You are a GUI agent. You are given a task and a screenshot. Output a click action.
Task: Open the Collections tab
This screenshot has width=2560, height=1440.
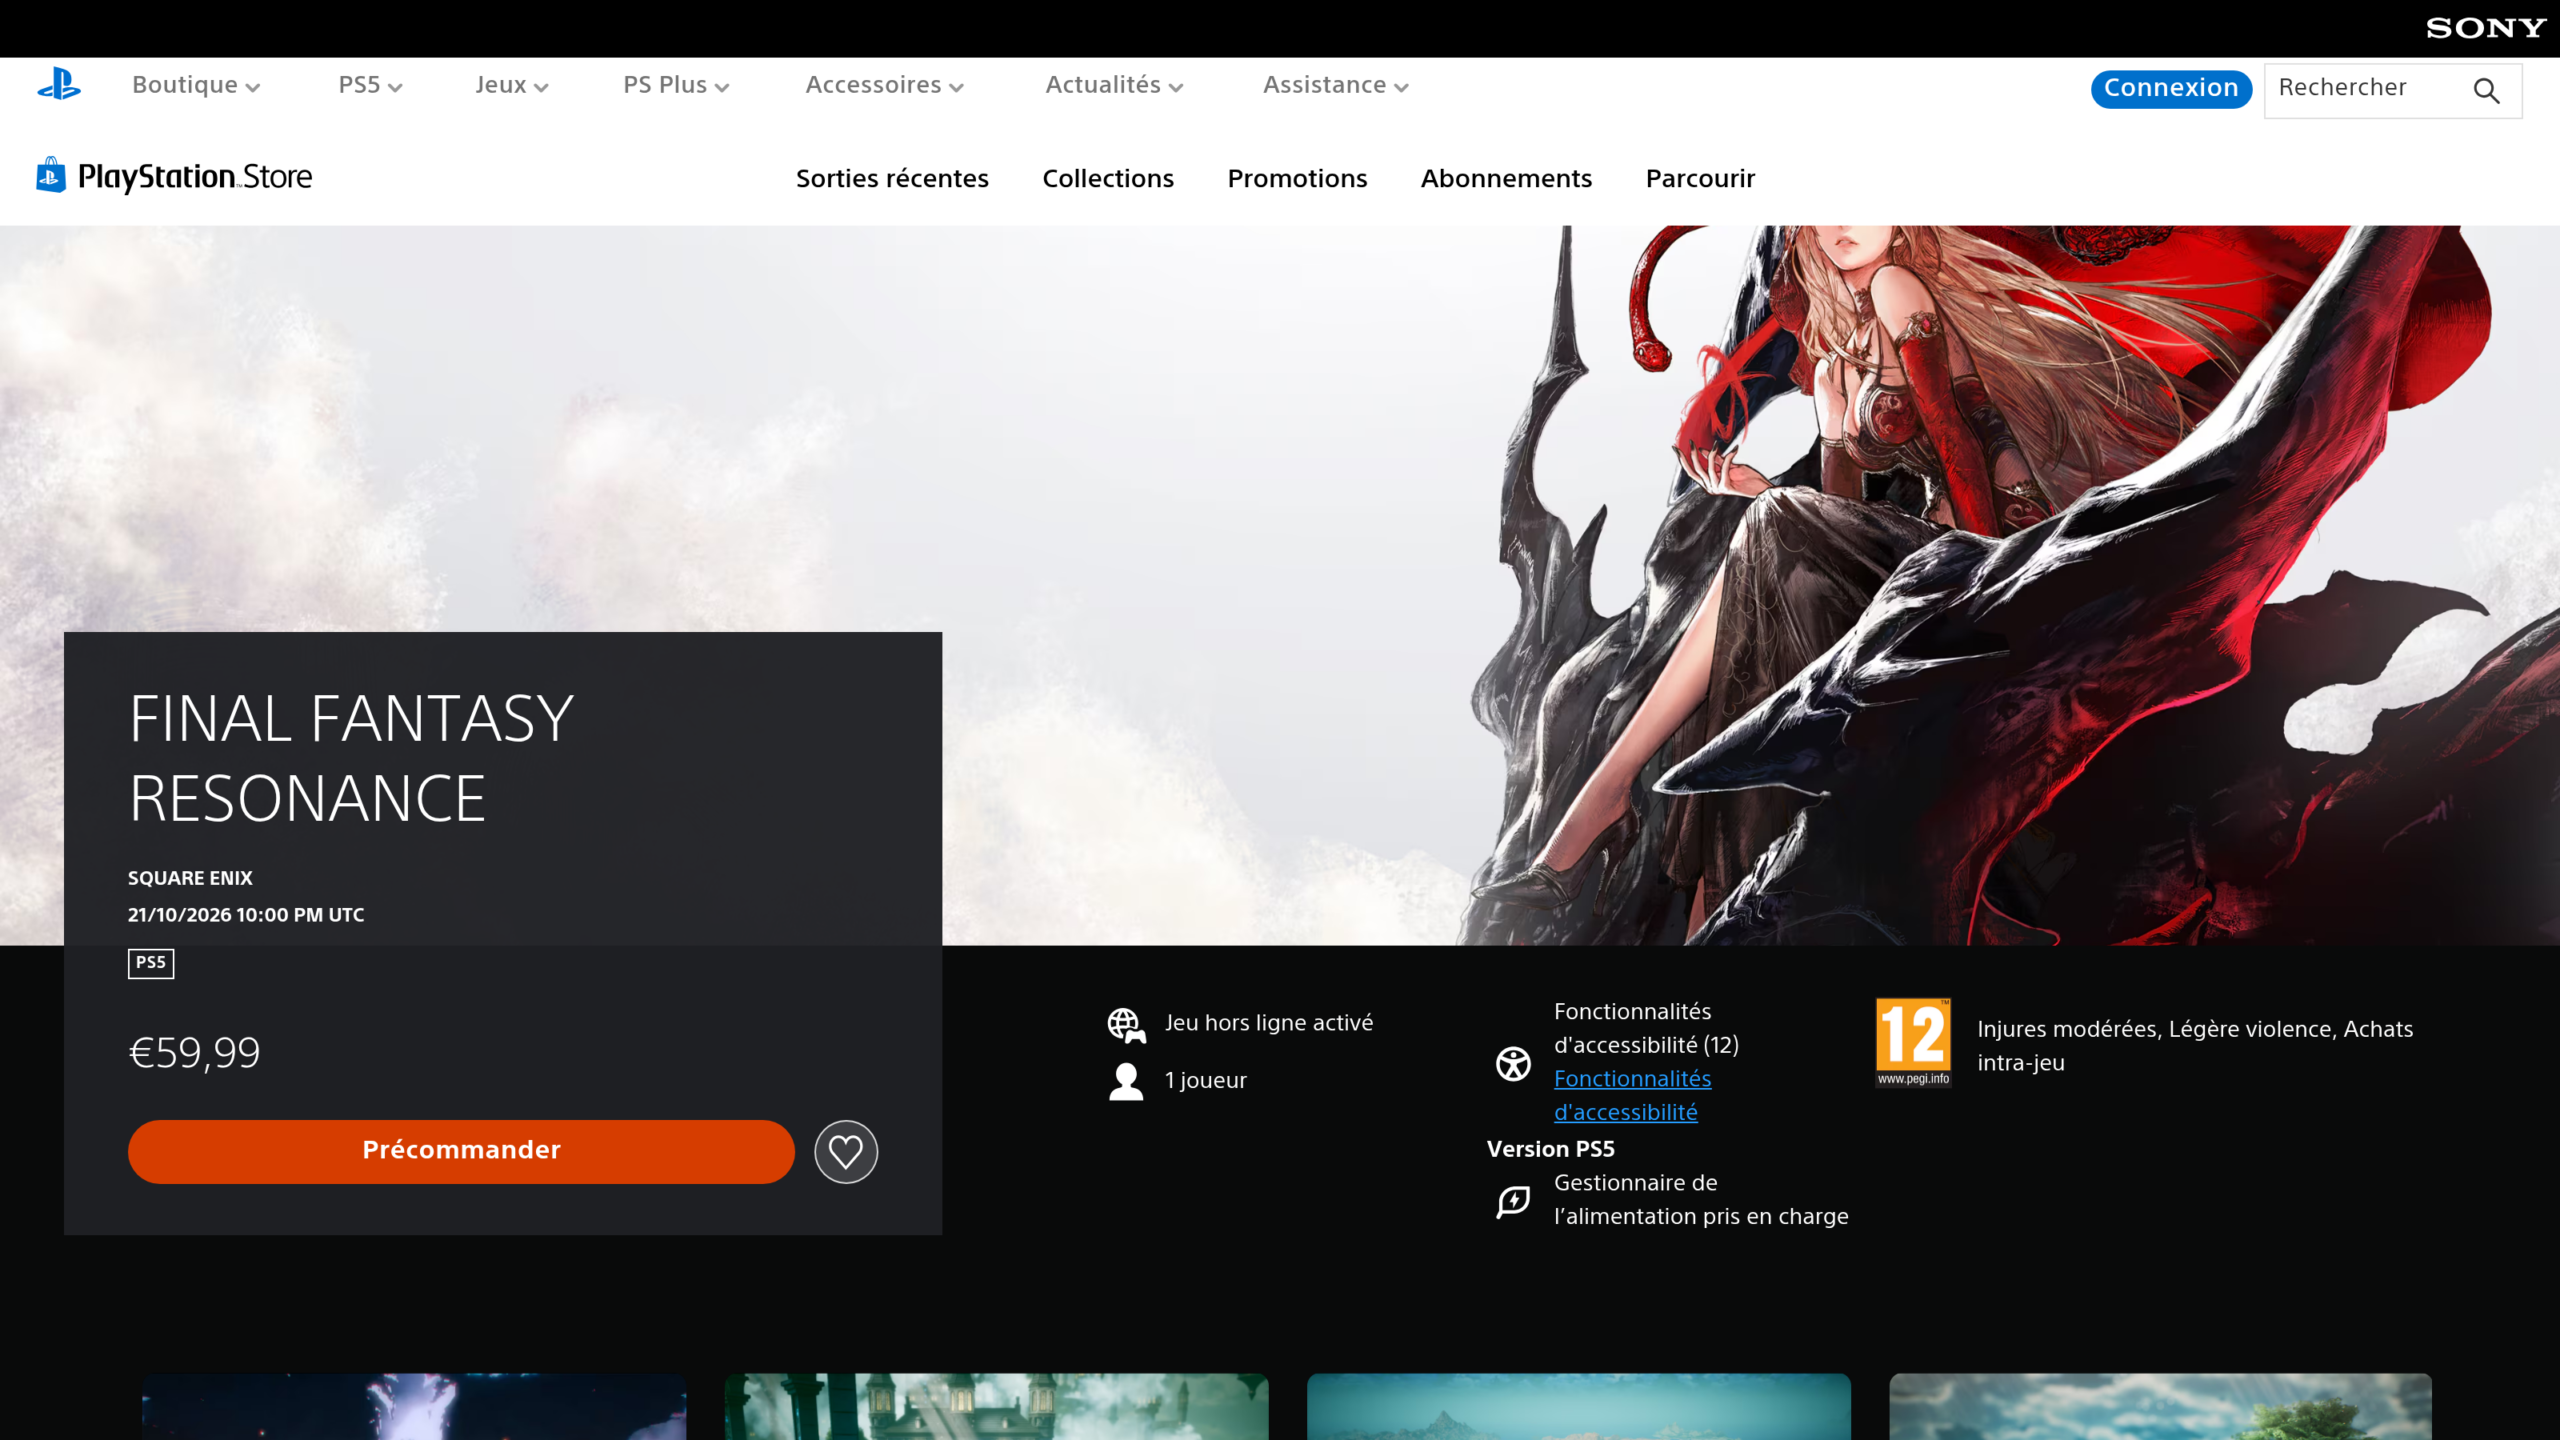coord(1108,179)
